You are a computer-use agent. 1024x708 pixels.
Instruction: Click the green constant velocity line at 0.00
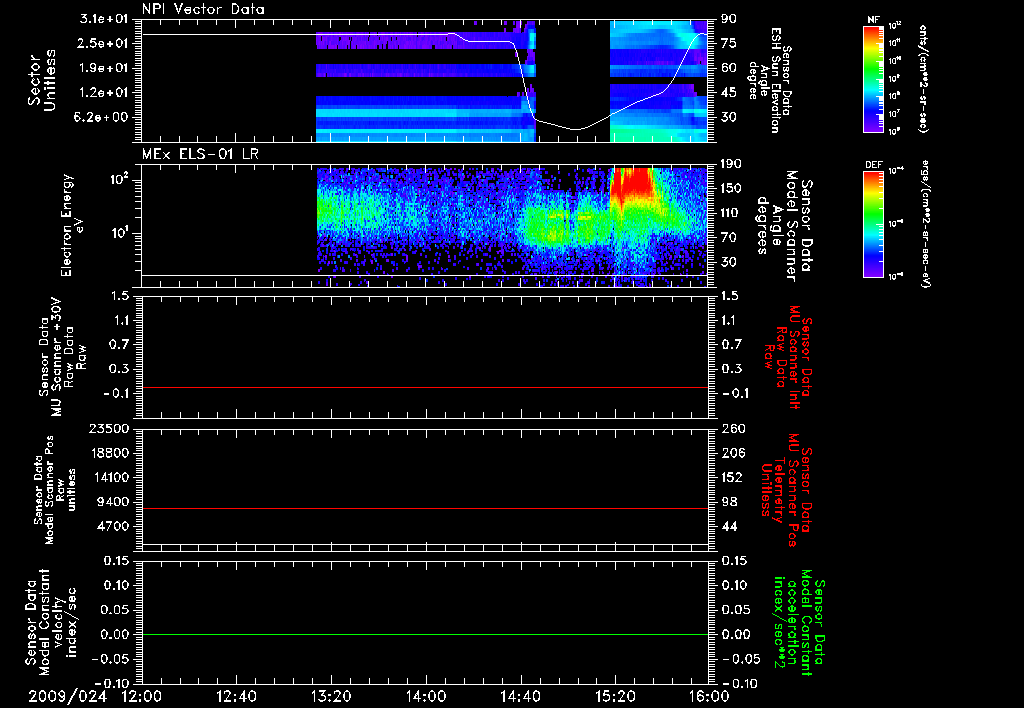pos(425,634)
